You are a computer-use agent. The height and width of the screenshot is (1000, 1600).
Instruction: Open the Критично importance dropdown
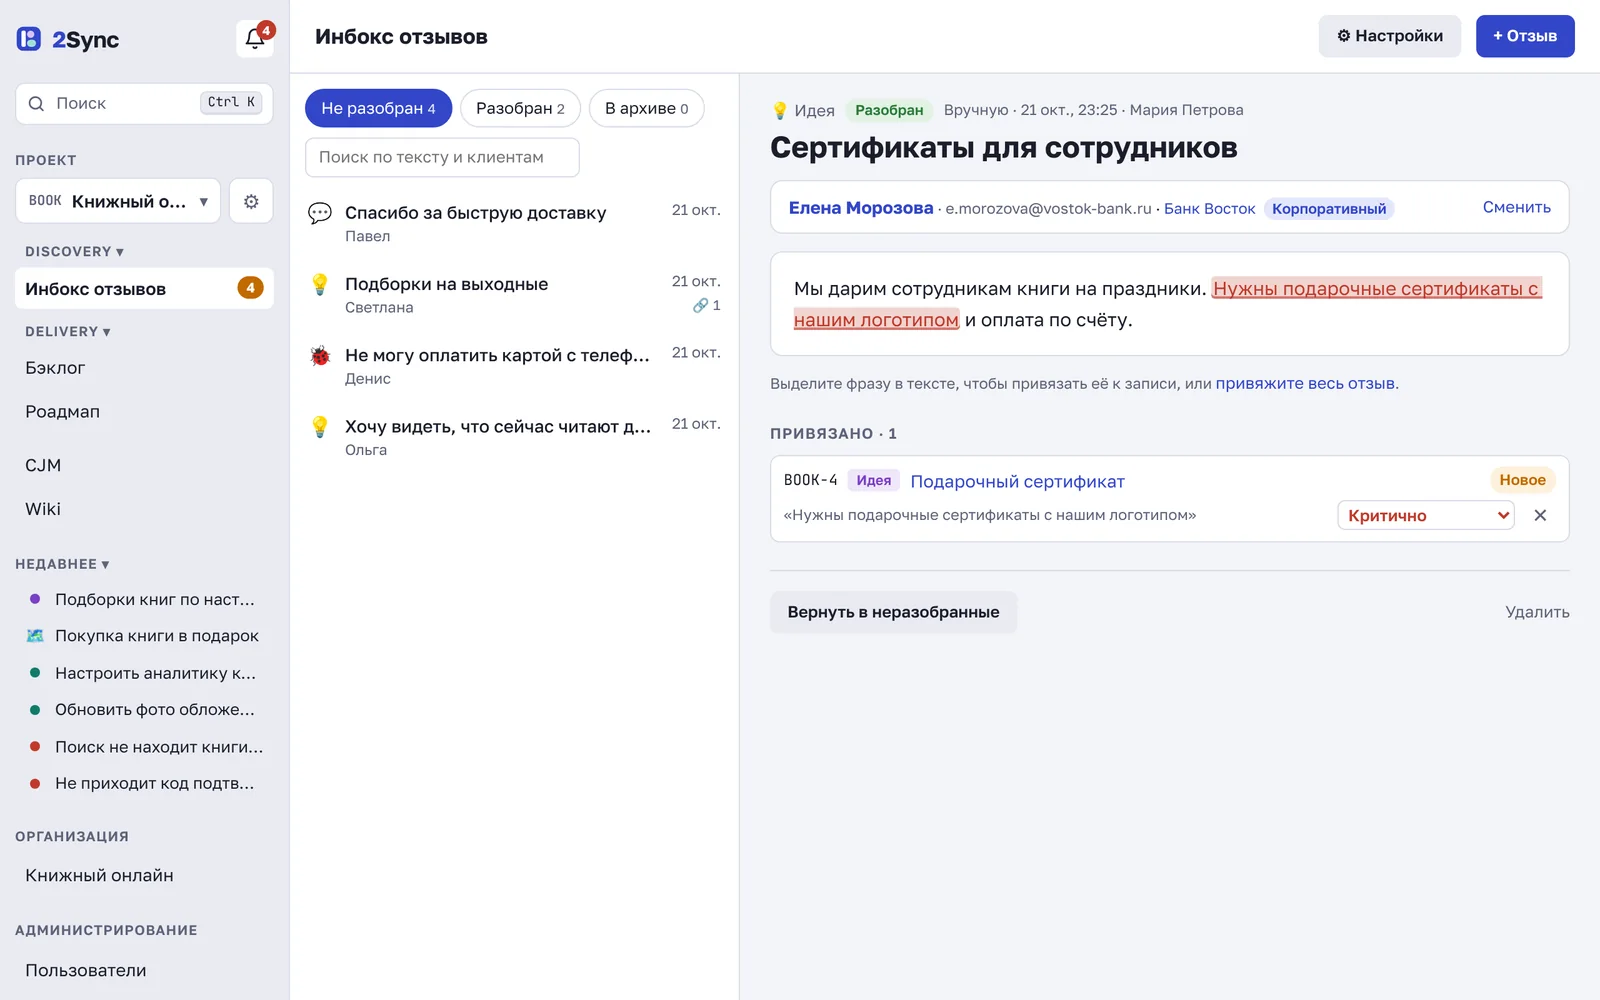coord(1426,515)
